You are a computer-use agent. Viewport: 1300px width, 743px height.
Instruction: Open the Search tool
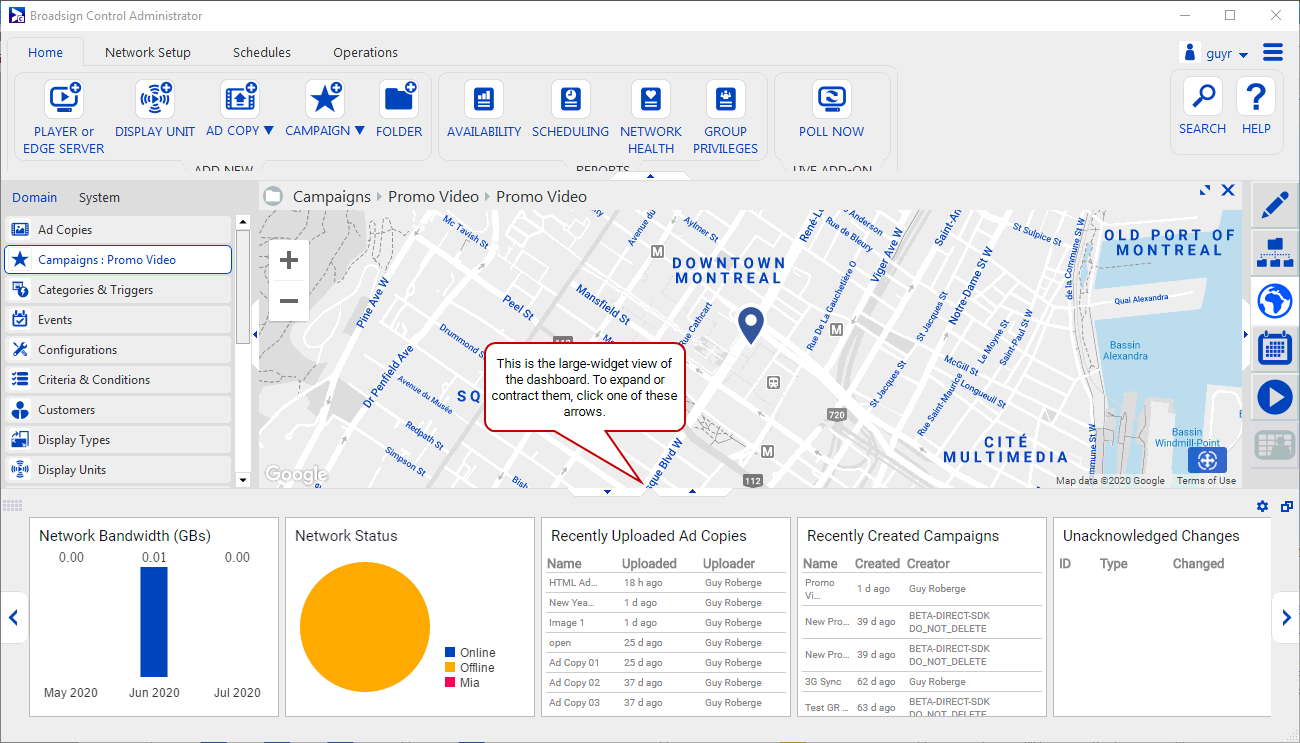tap(1202, 107)
